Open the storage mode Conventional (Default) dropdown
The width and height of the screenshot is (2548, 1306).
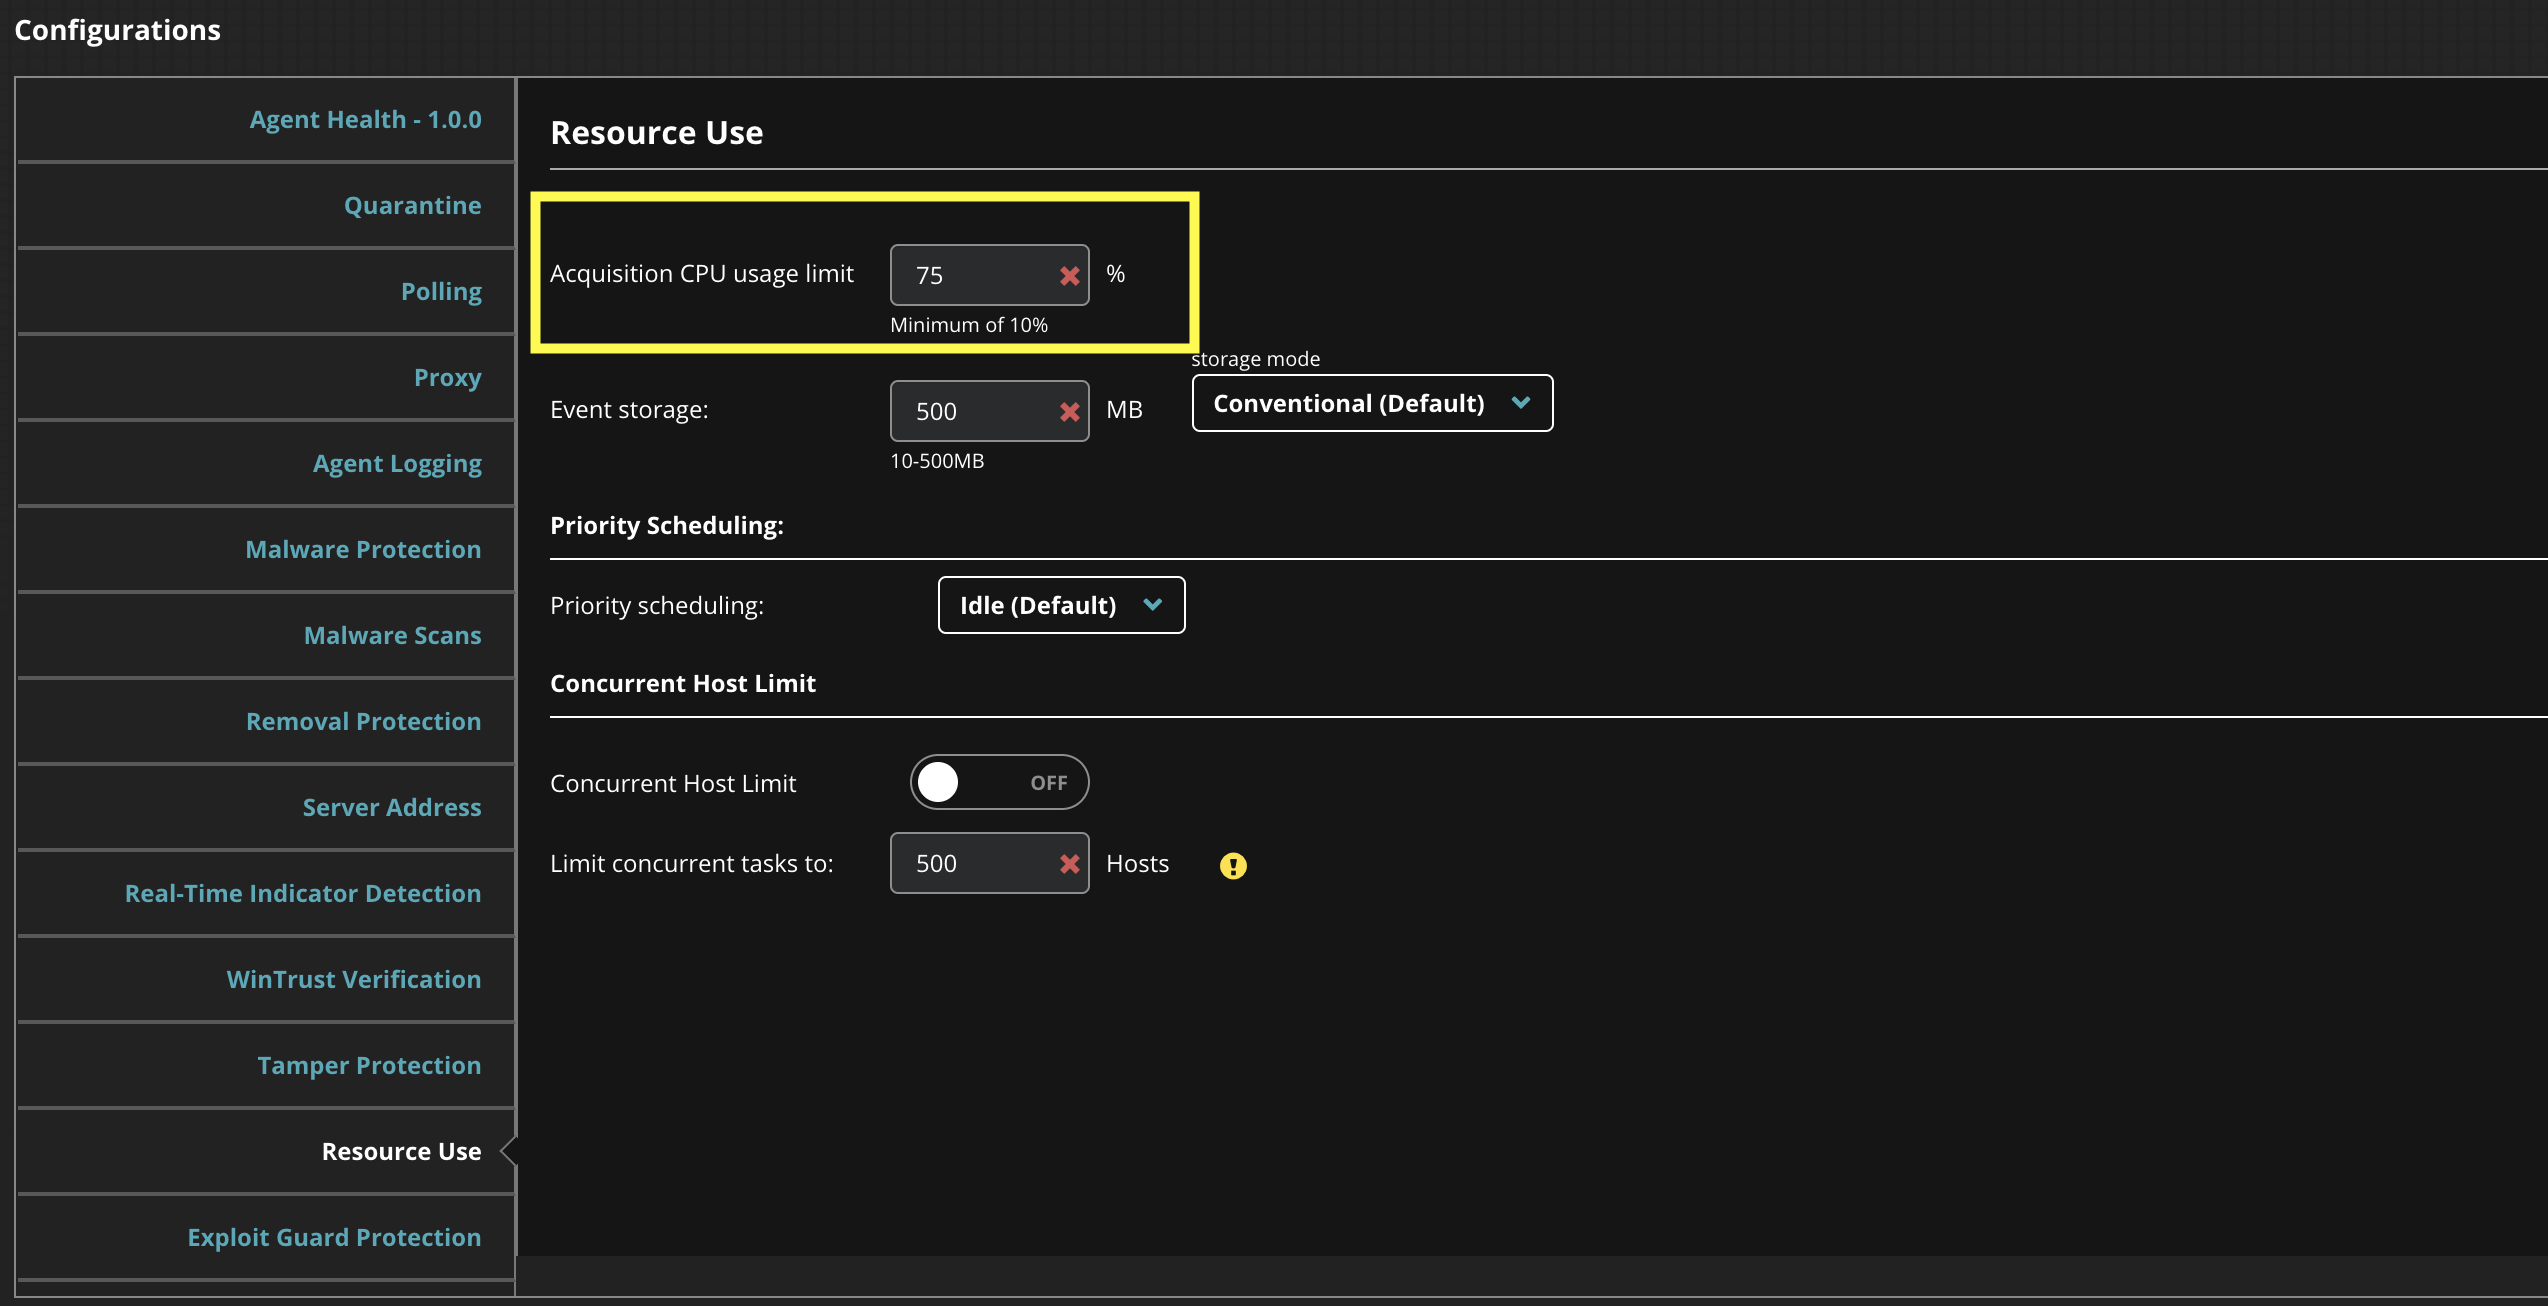pyautogui.click(x=1372, y=403)
